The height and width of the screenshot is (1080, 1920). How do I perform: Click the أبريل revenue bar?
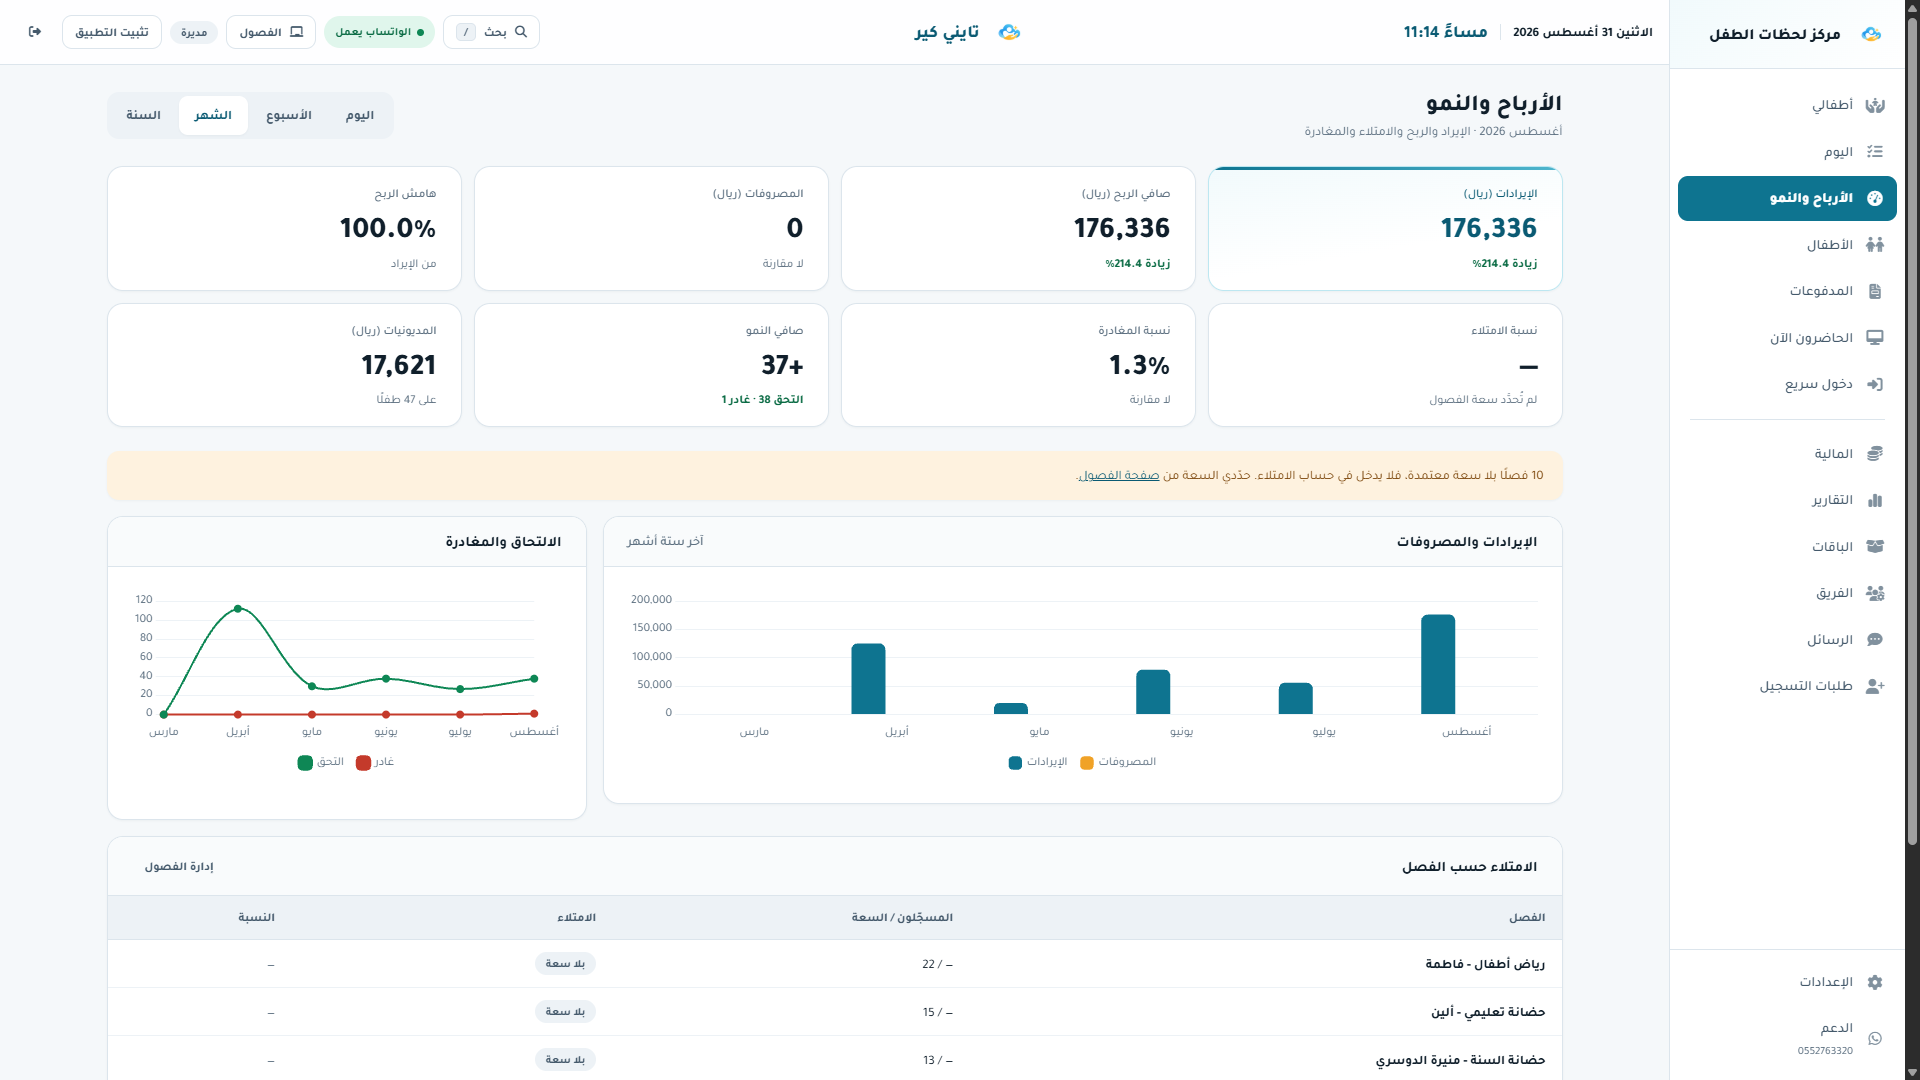tap(868, 679)
